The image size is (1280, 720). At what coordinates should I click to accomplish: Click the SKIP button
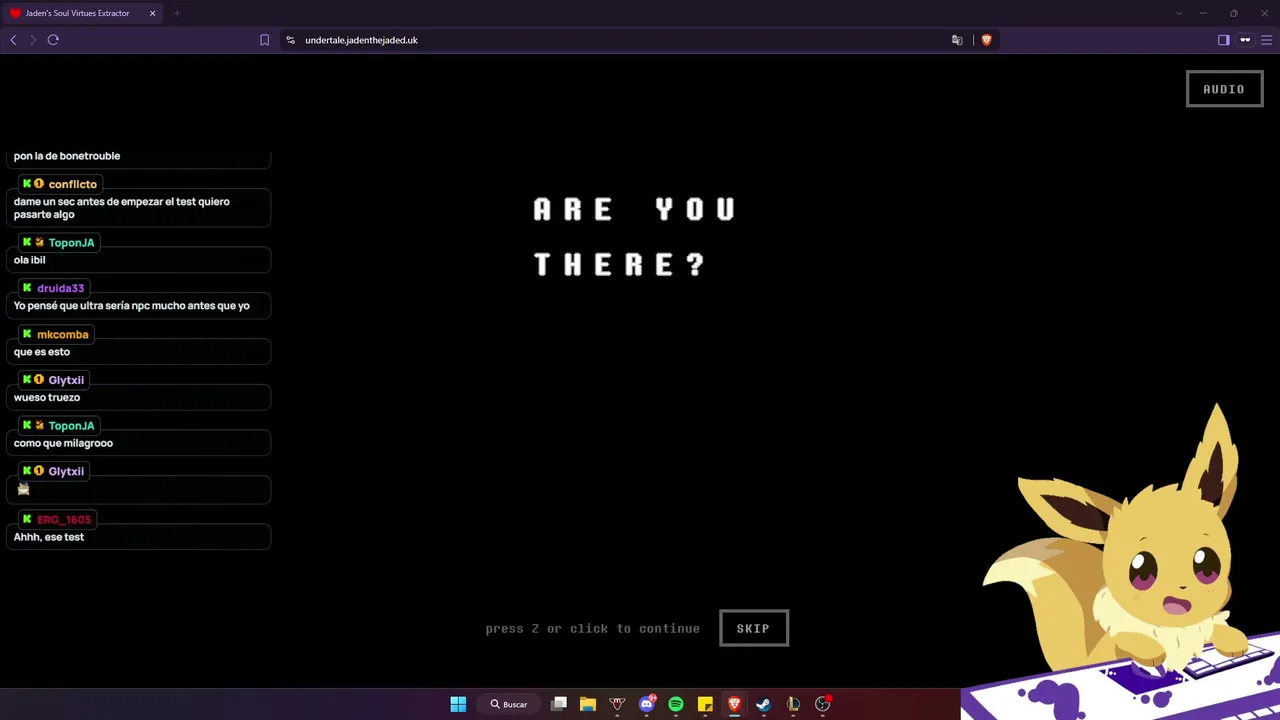click(754, 628)
